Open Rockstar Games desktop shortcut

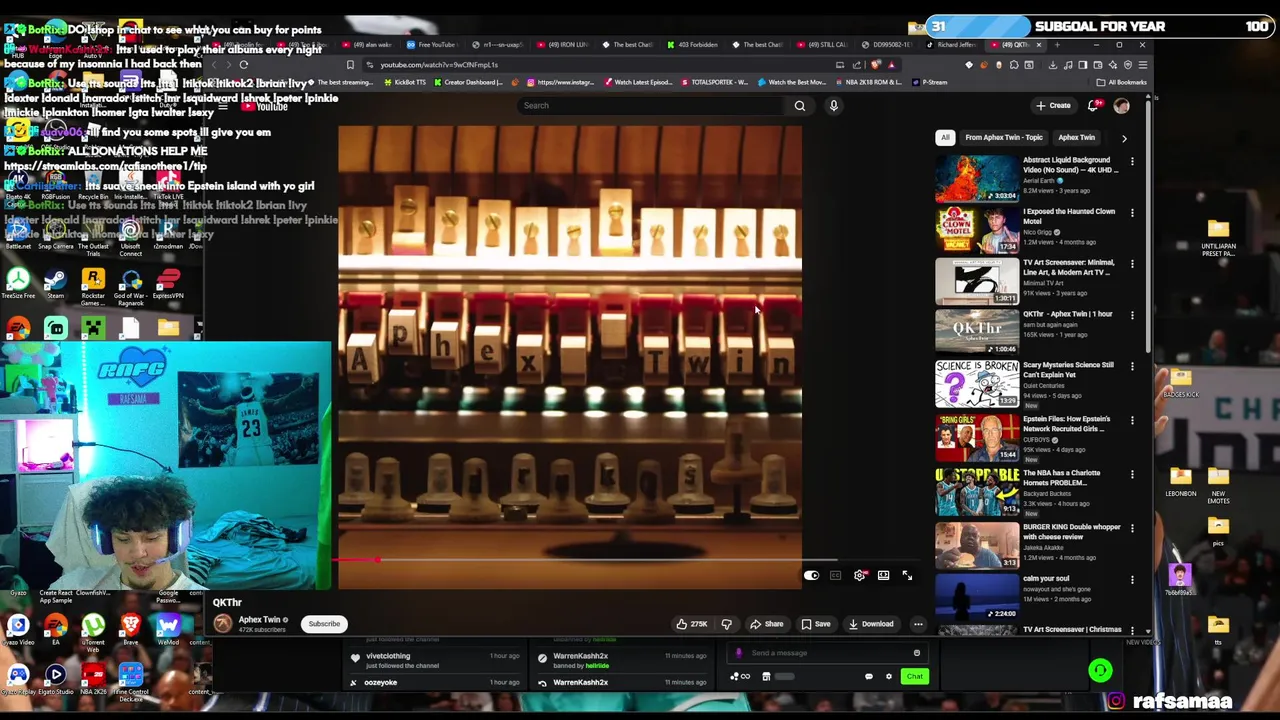click(93, 287)
